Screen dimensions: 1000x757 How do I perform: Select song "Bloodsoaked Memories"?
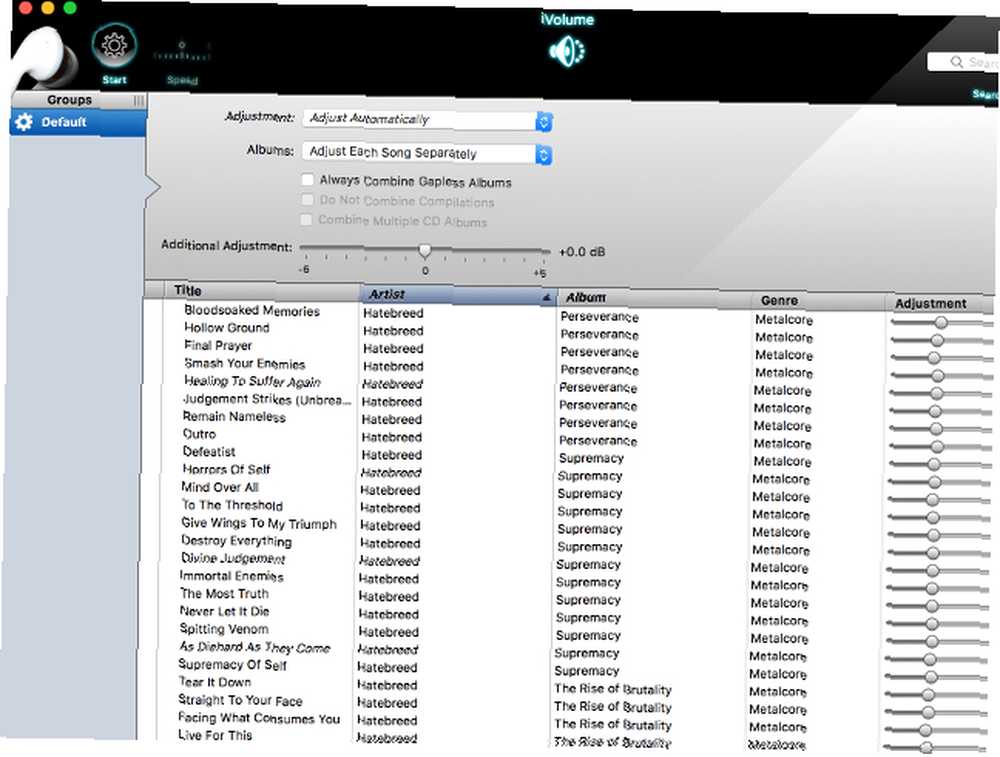[x=252, y=311]
